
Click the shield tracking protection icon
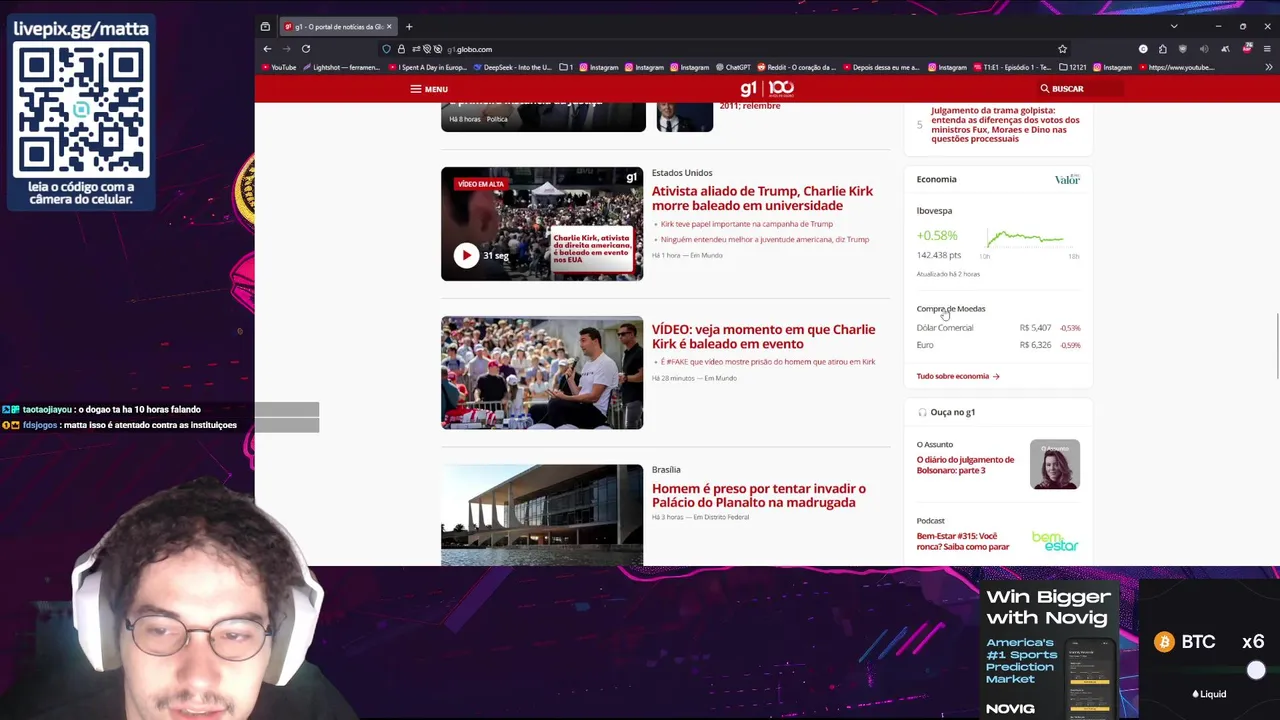pyautogui.click(x=386, y=49)
